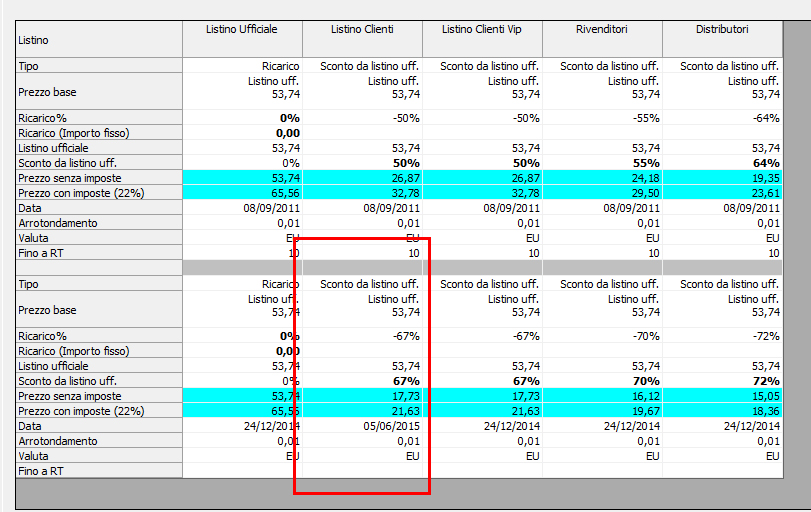Click the 08/09/2011 date under Distributori
811x512 pixels.
[722, 208]
